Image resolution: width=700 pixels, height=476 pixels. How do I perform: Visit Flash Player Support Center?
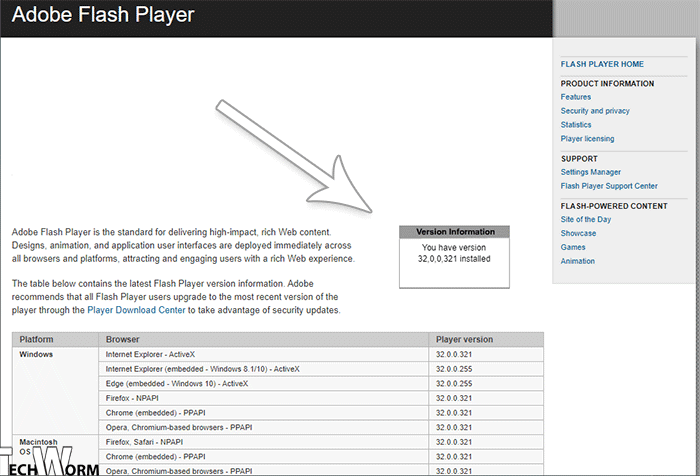[609, 186]
